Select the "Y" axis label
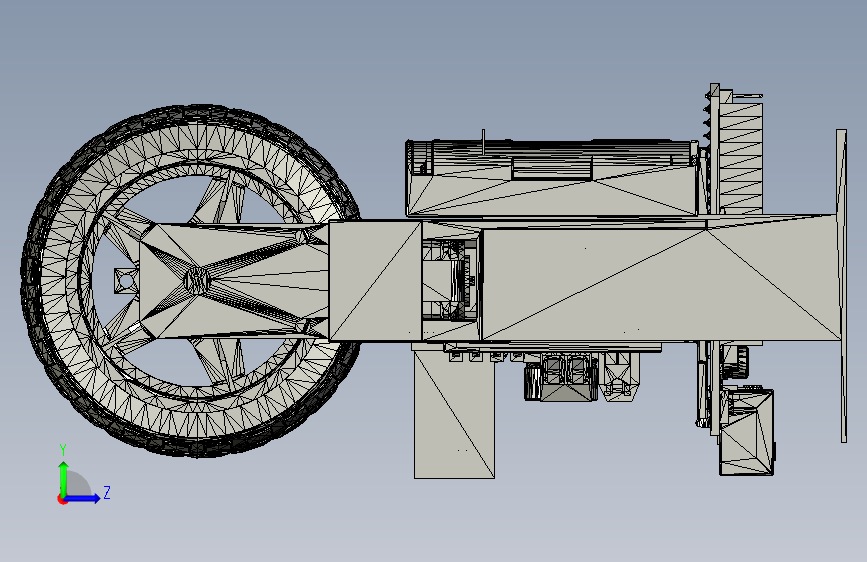This screenshot has height=562, width=867. coord(63,449)
